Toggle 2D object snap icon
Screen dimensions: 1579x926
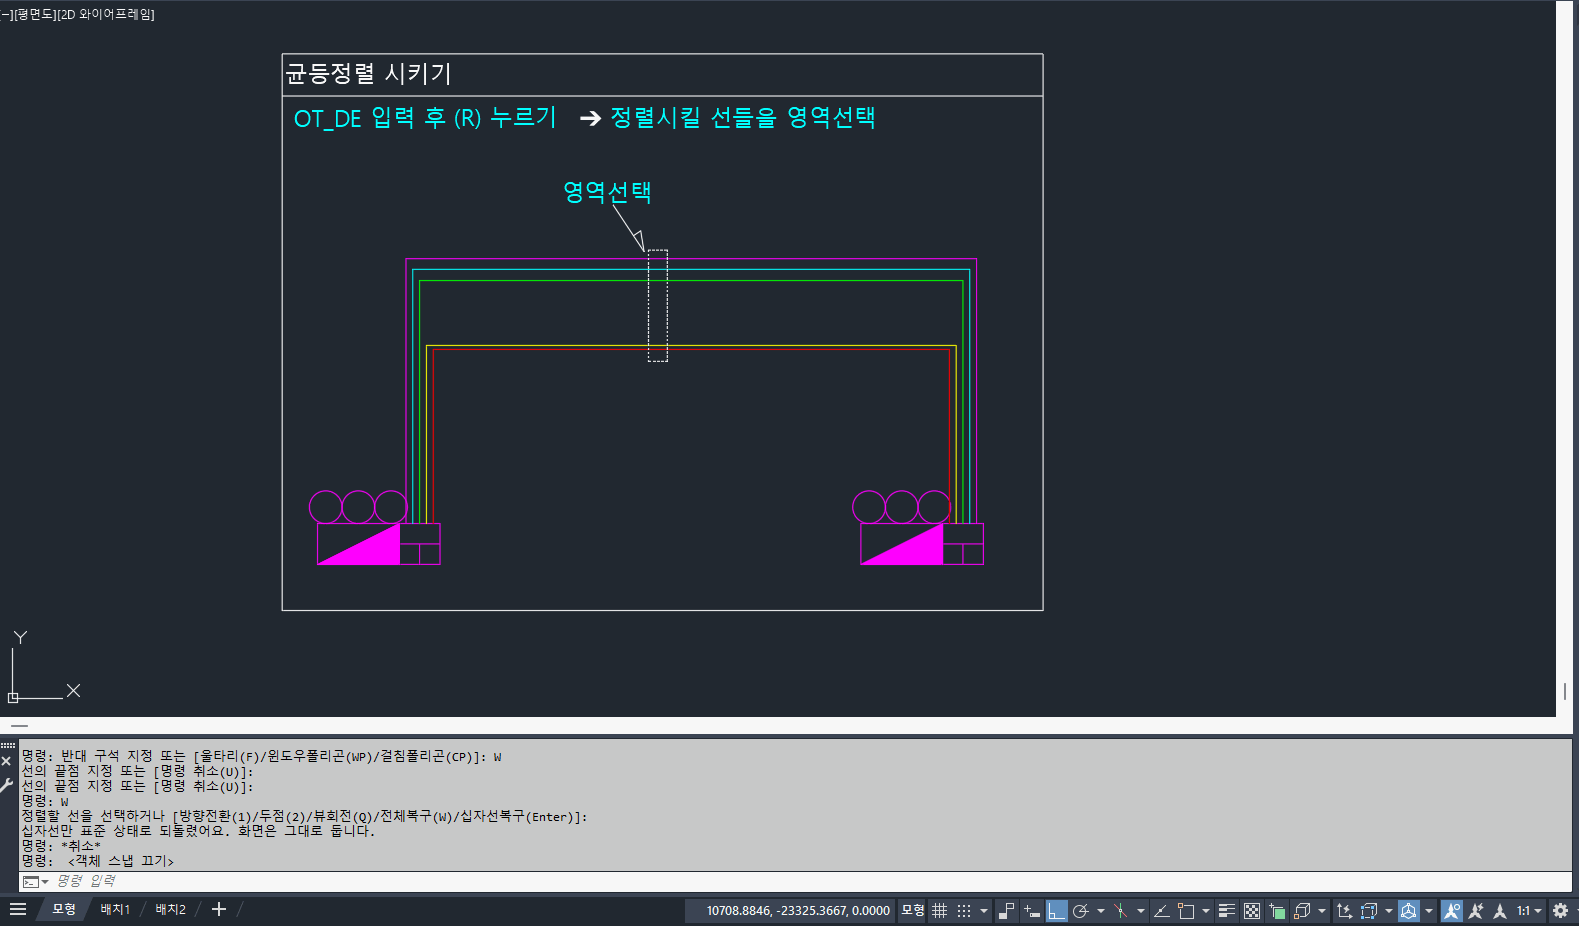1186,911
